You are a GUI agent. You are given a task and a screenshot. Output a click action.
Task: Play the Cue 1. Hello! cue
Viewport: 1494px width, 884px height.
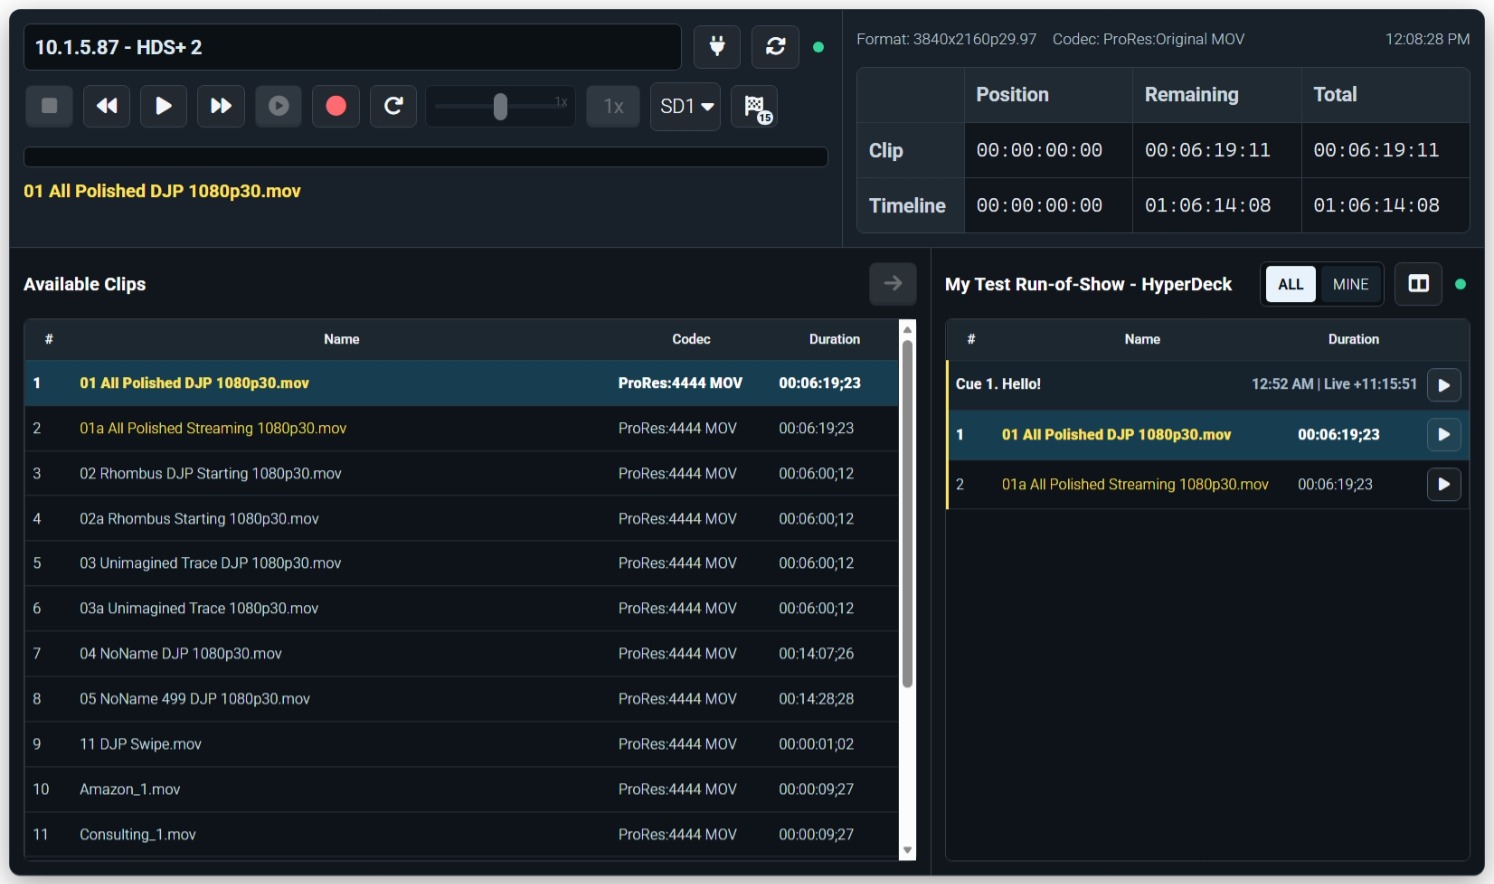(x=1444, y=385)
